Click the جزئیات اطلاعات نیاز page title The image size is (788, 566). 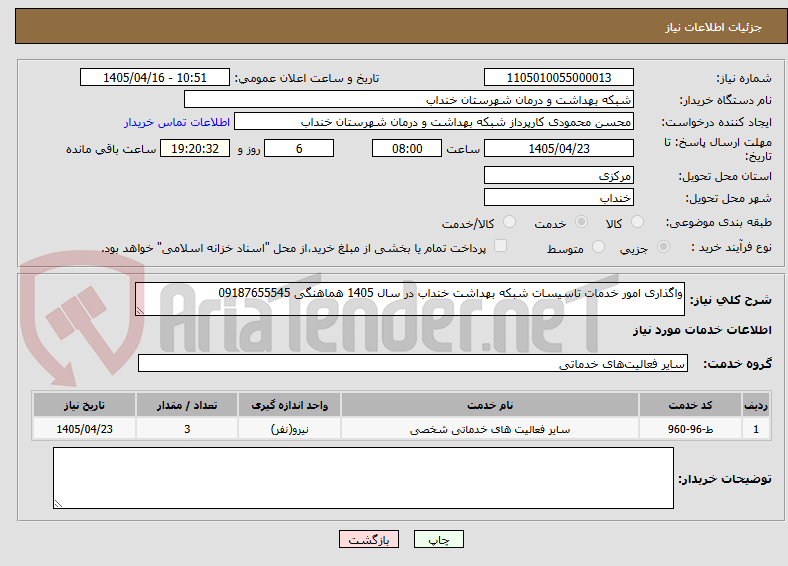(714, 27)
